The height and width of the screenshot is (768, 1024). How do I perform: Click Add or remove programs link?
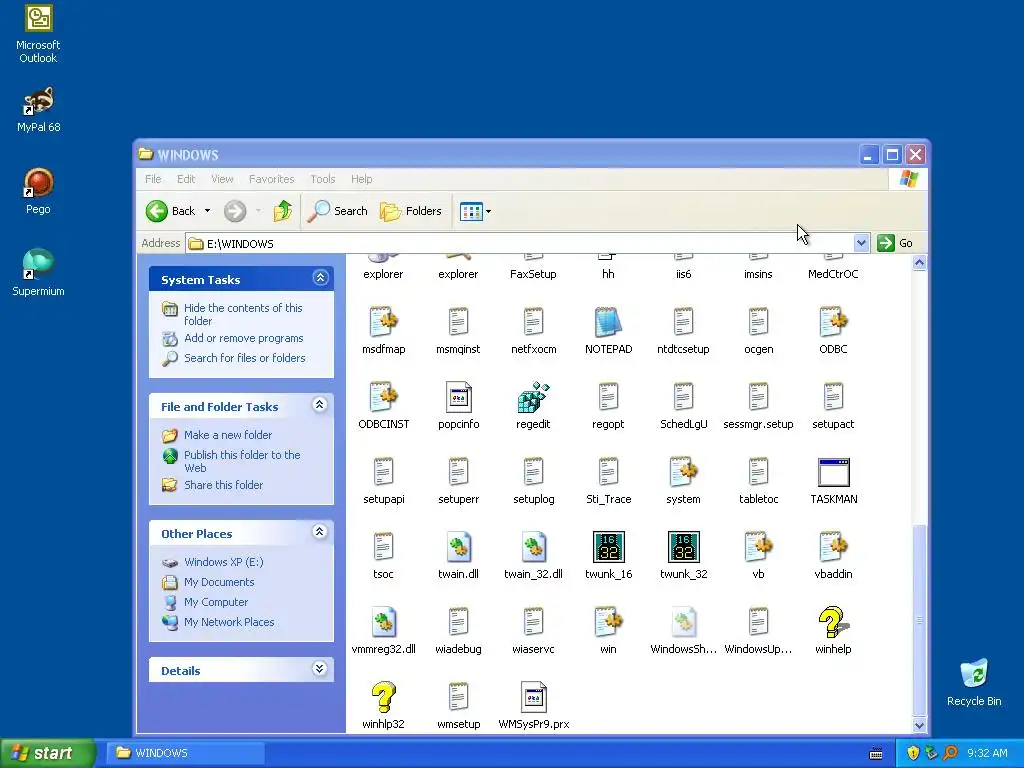point(244,338)
